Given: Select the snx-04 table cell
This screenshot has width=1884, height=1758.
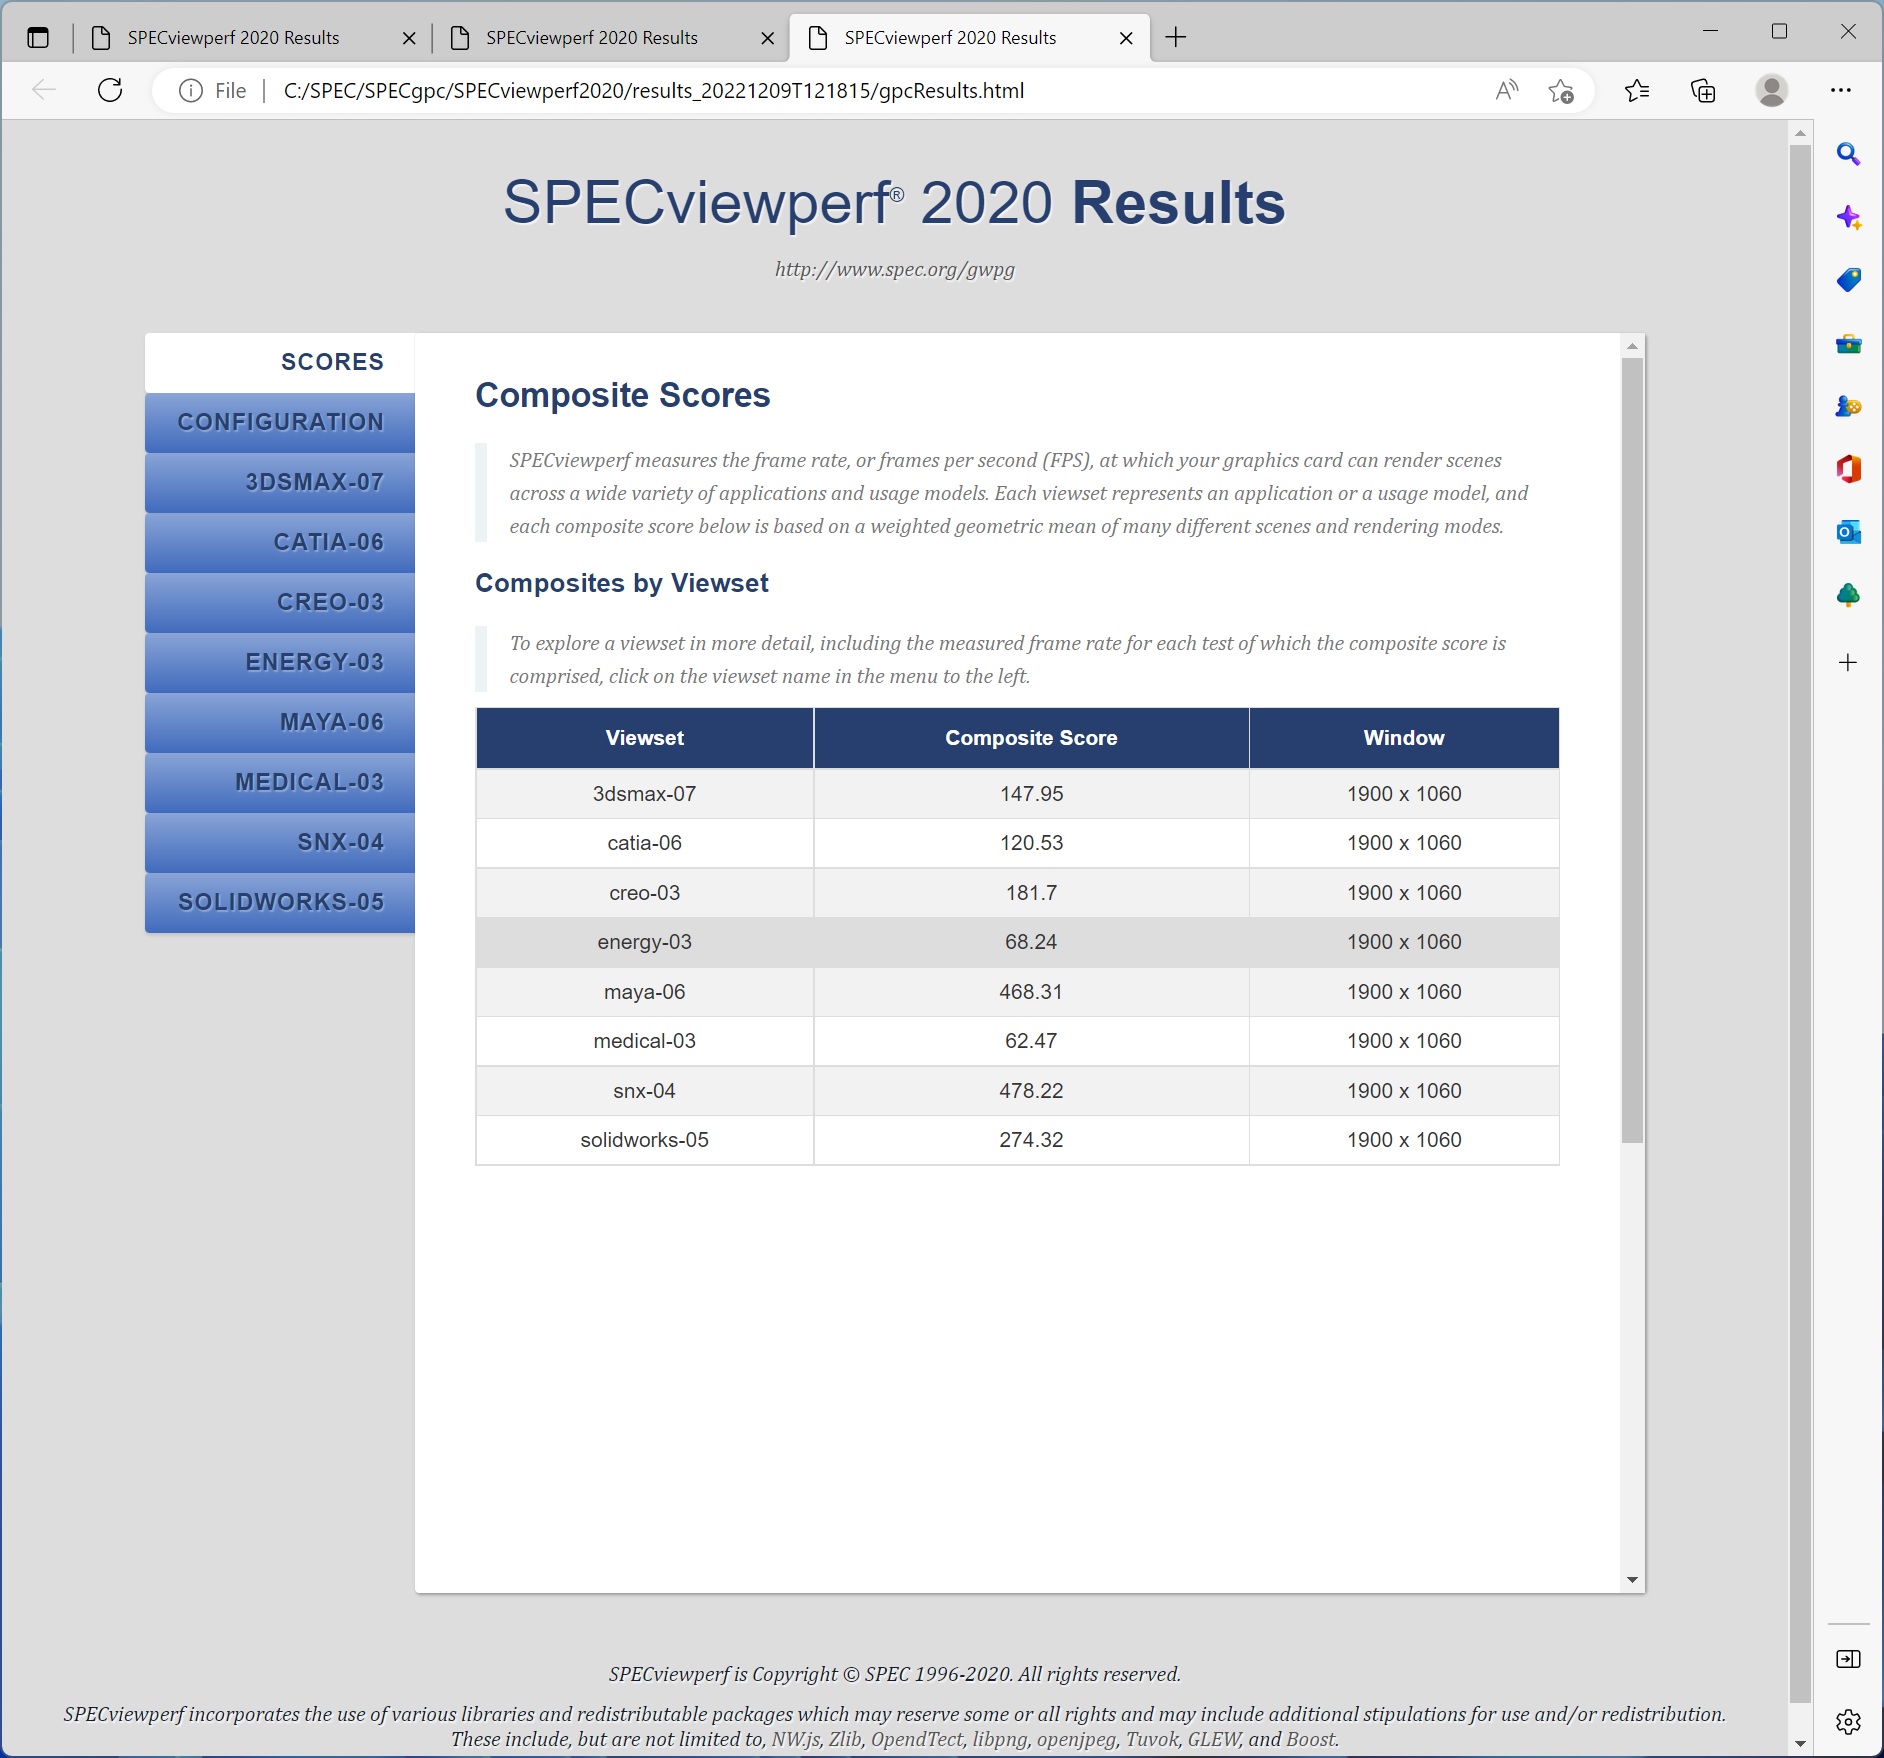Looking at the screenshot, I should point(645,1091).
